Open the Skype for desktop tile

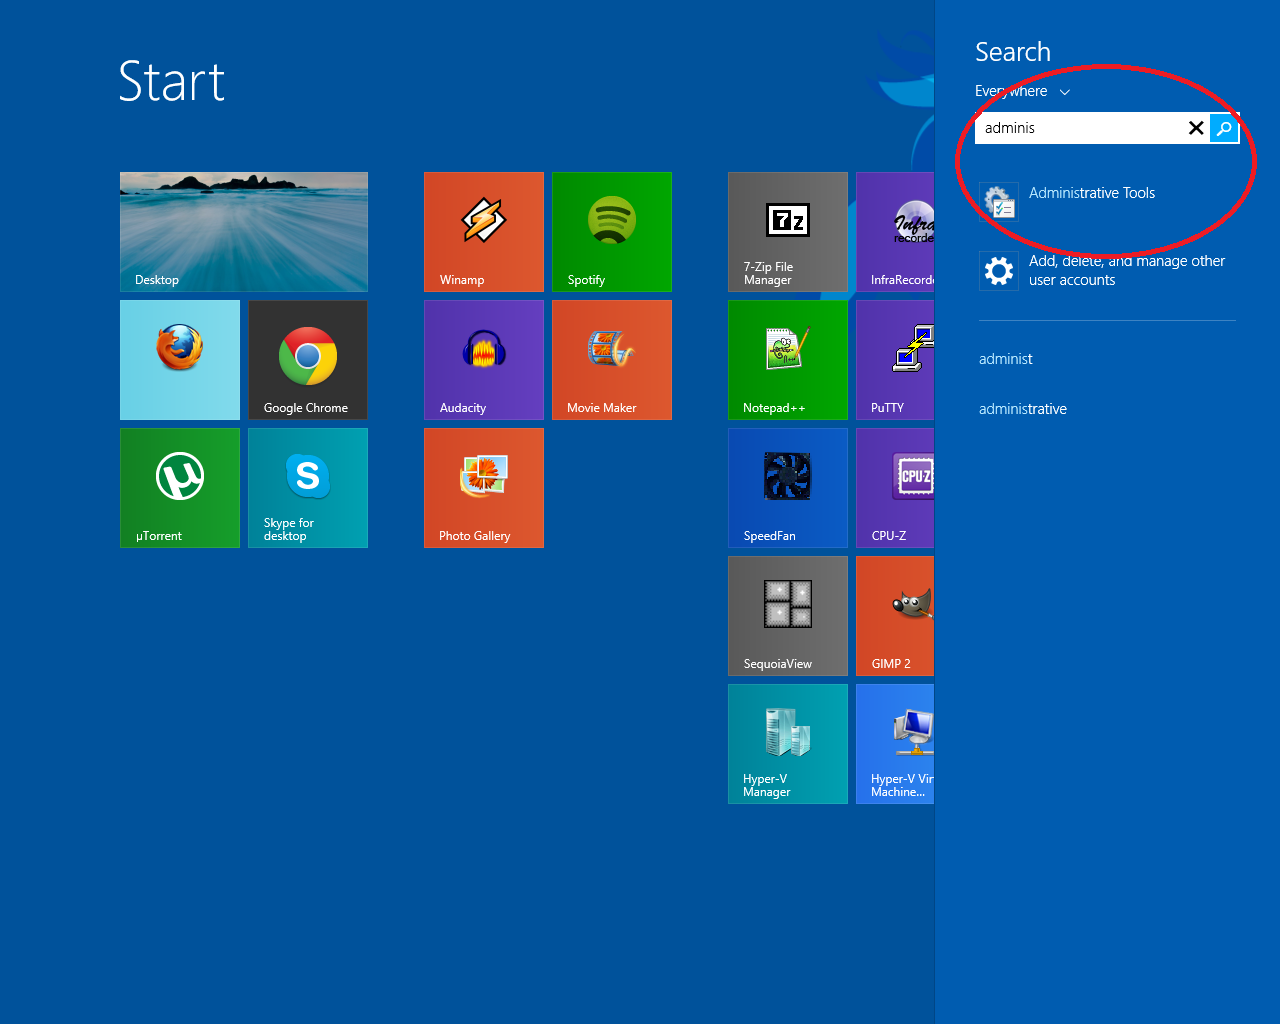pos(308,488)
